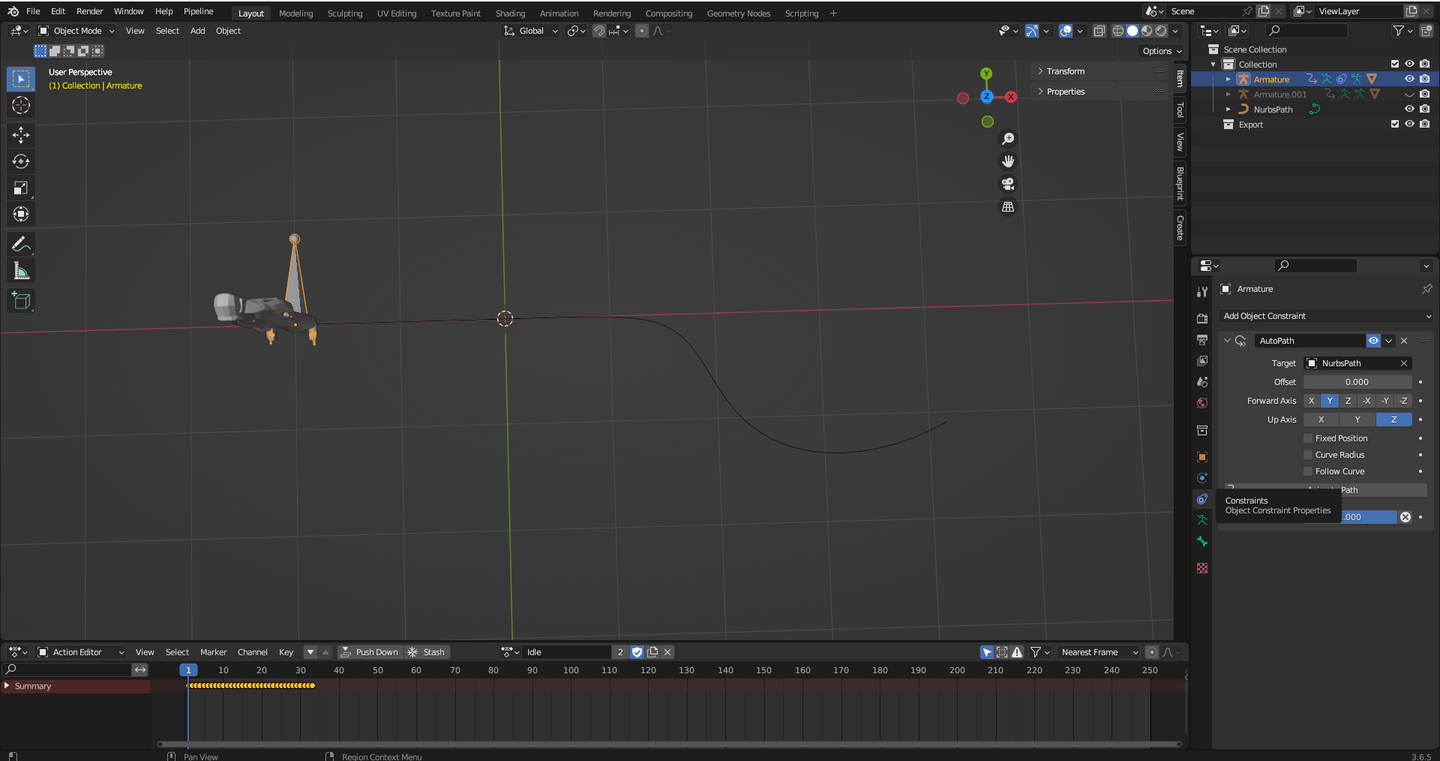
Task: Open the Add Object Constraint dropdown
Action: point(1326,316)
